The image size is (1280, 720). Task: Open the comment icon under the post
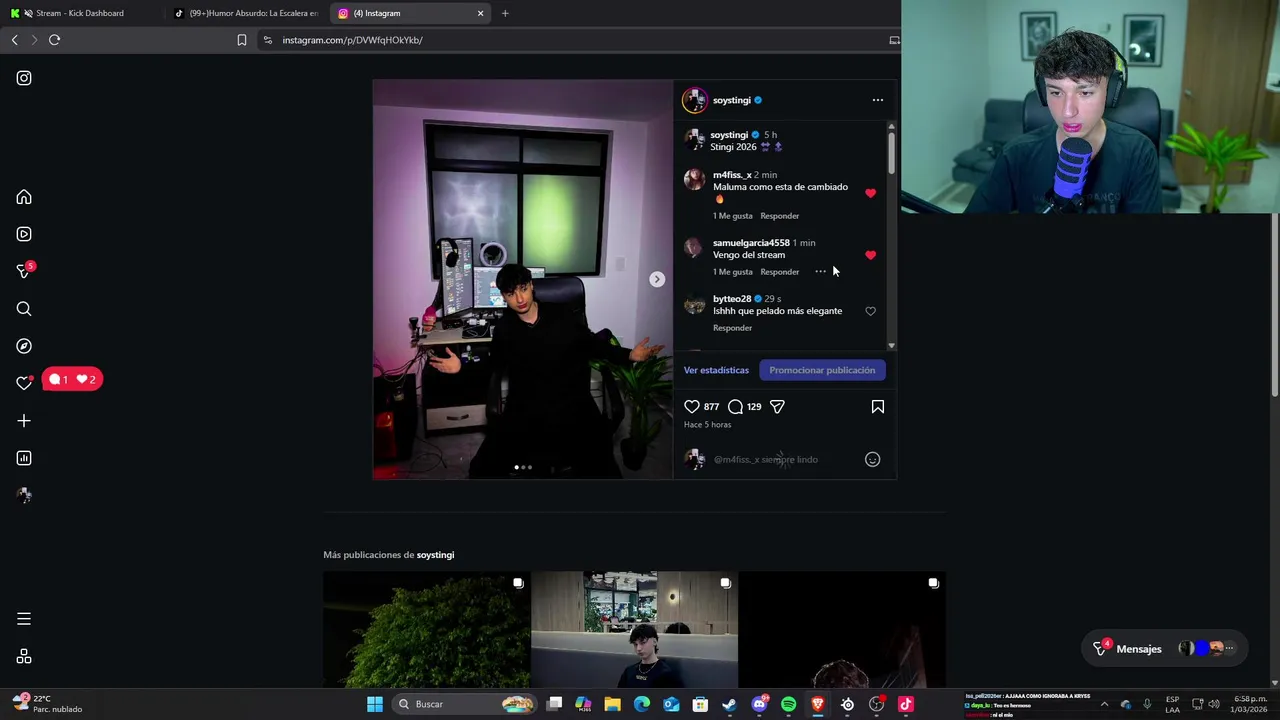735,407
